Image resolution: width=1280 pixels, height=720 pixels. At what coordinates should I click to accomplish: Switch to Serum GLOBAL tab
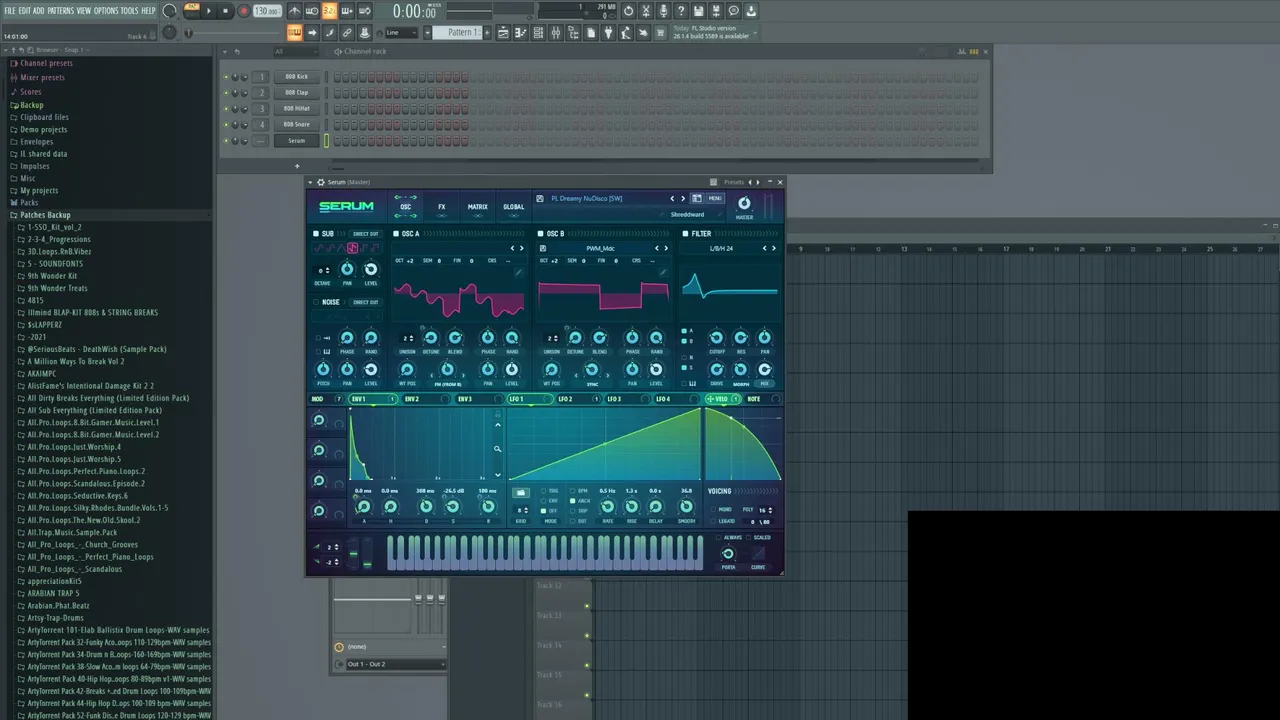[x=513, y=207]
